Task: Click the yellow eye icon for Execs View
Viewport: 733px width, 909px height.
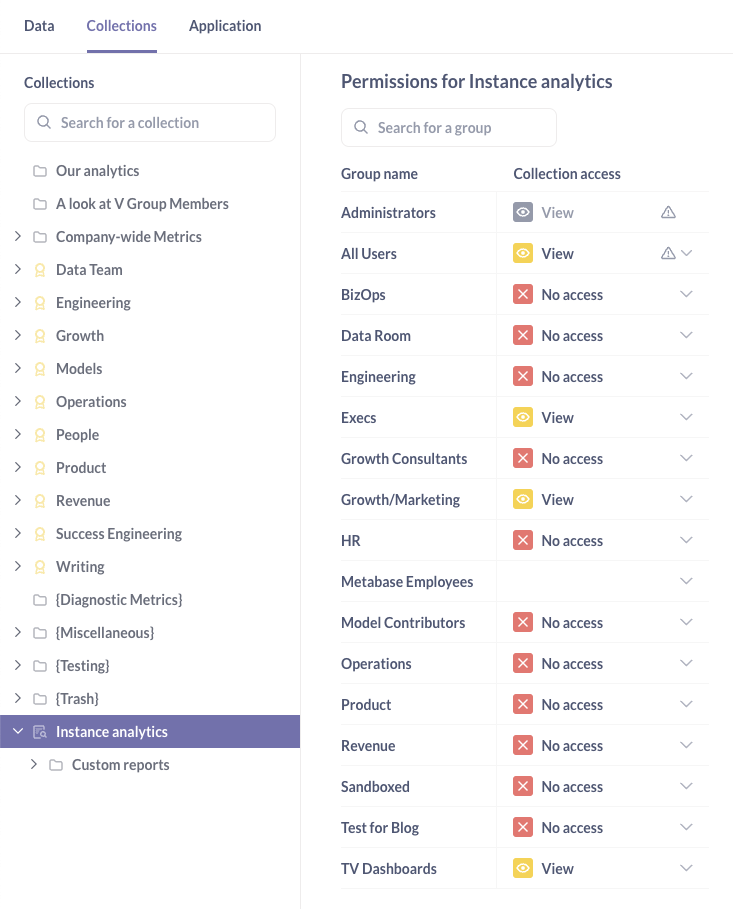Action: tap(523, 417)
